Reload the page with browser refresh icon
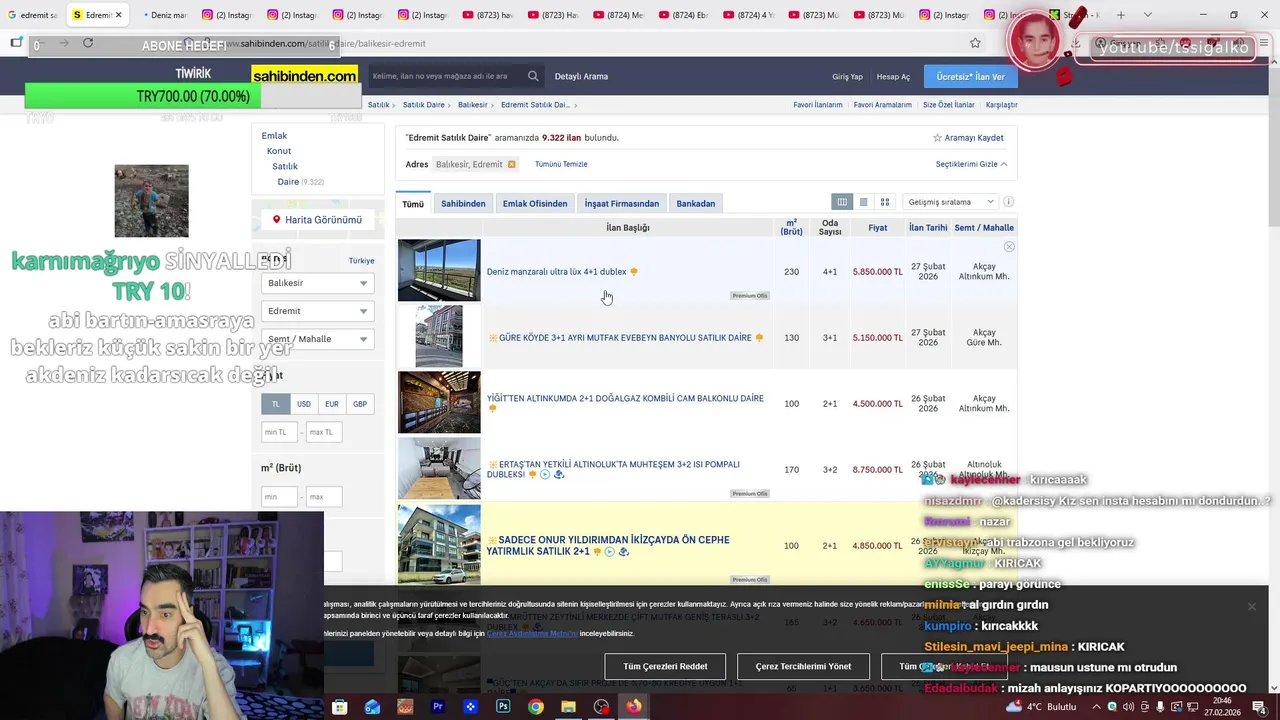 point(88,43)
